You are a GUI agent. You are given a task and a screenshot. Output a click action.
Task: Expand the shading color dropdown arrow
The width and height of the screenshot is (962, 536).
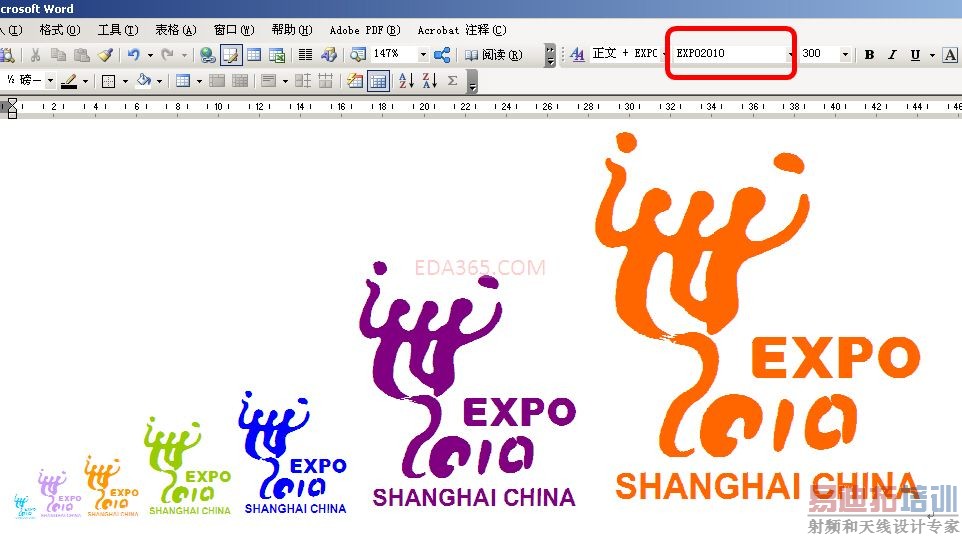[160, 80]
